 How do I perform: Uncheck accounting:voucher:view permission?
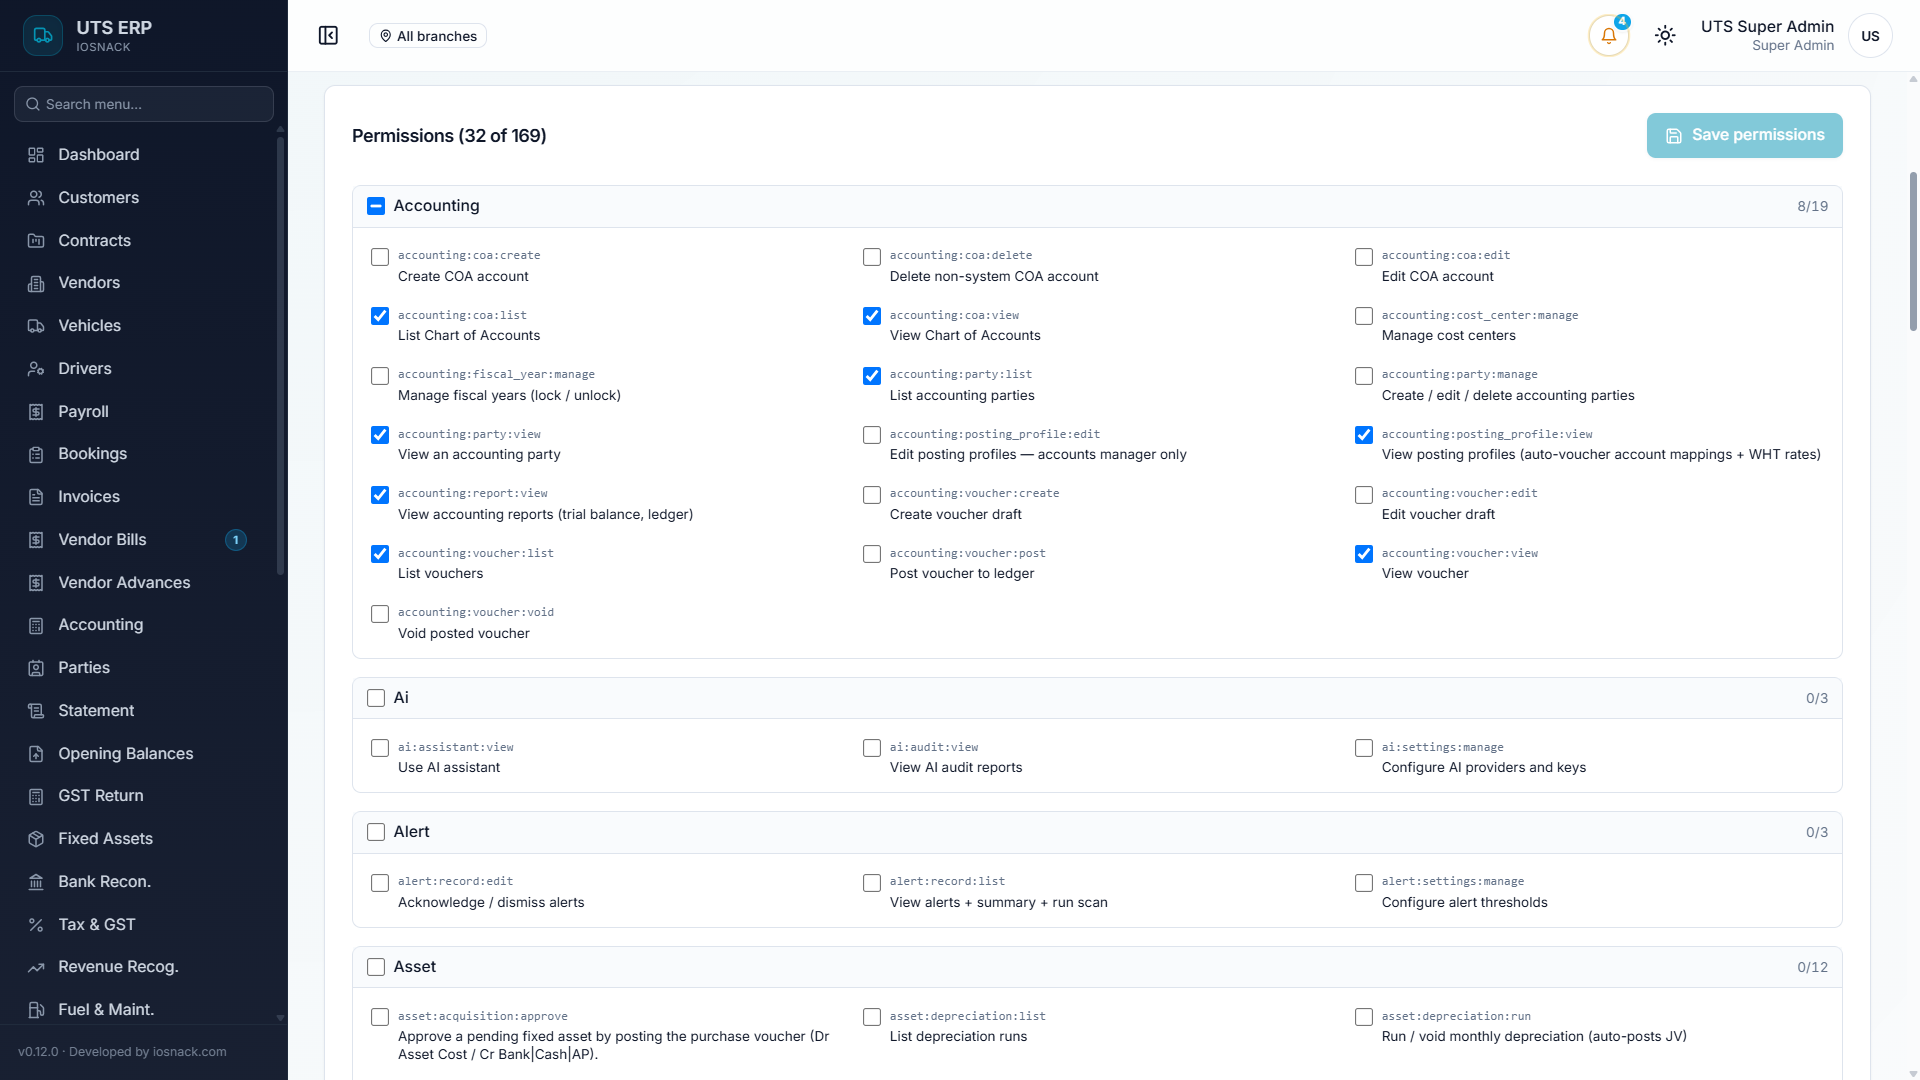pyautogui.click(x=1364, y=554)
